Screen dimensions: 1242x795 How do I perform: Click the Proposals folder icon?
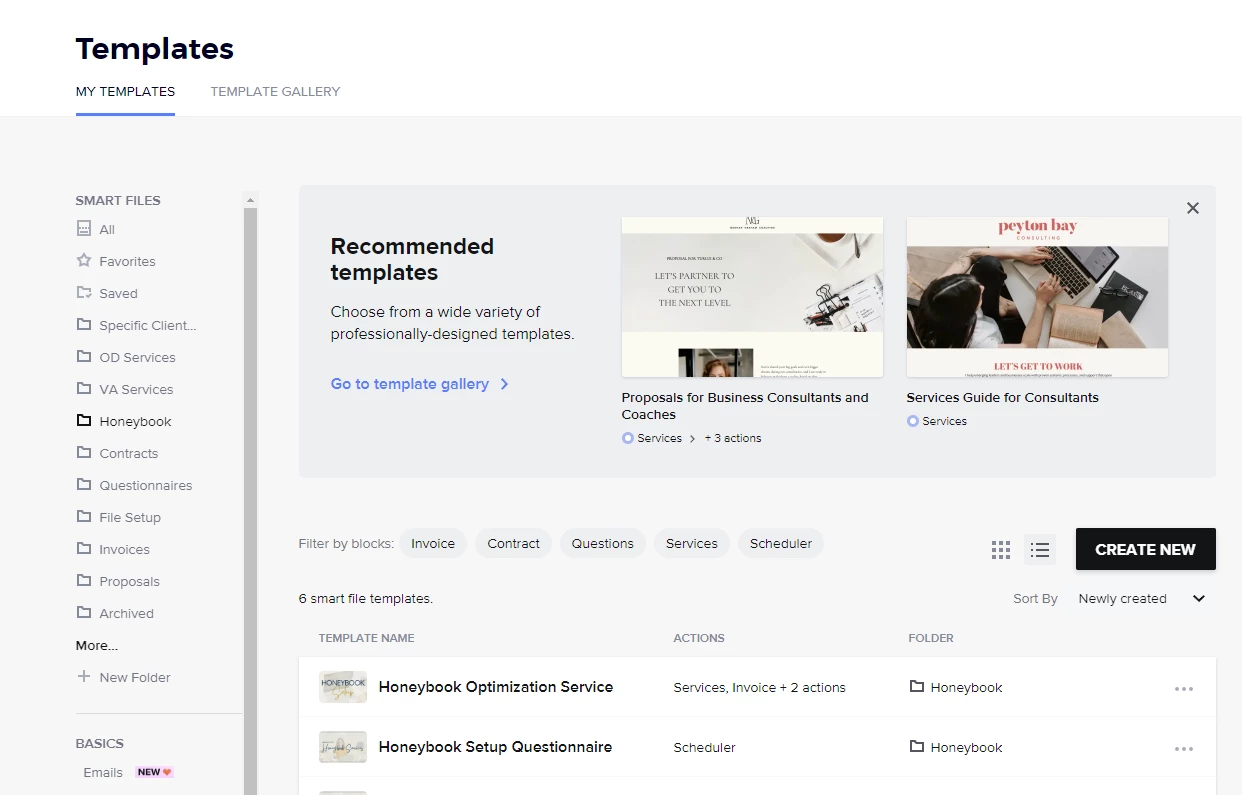click(84, 581)
